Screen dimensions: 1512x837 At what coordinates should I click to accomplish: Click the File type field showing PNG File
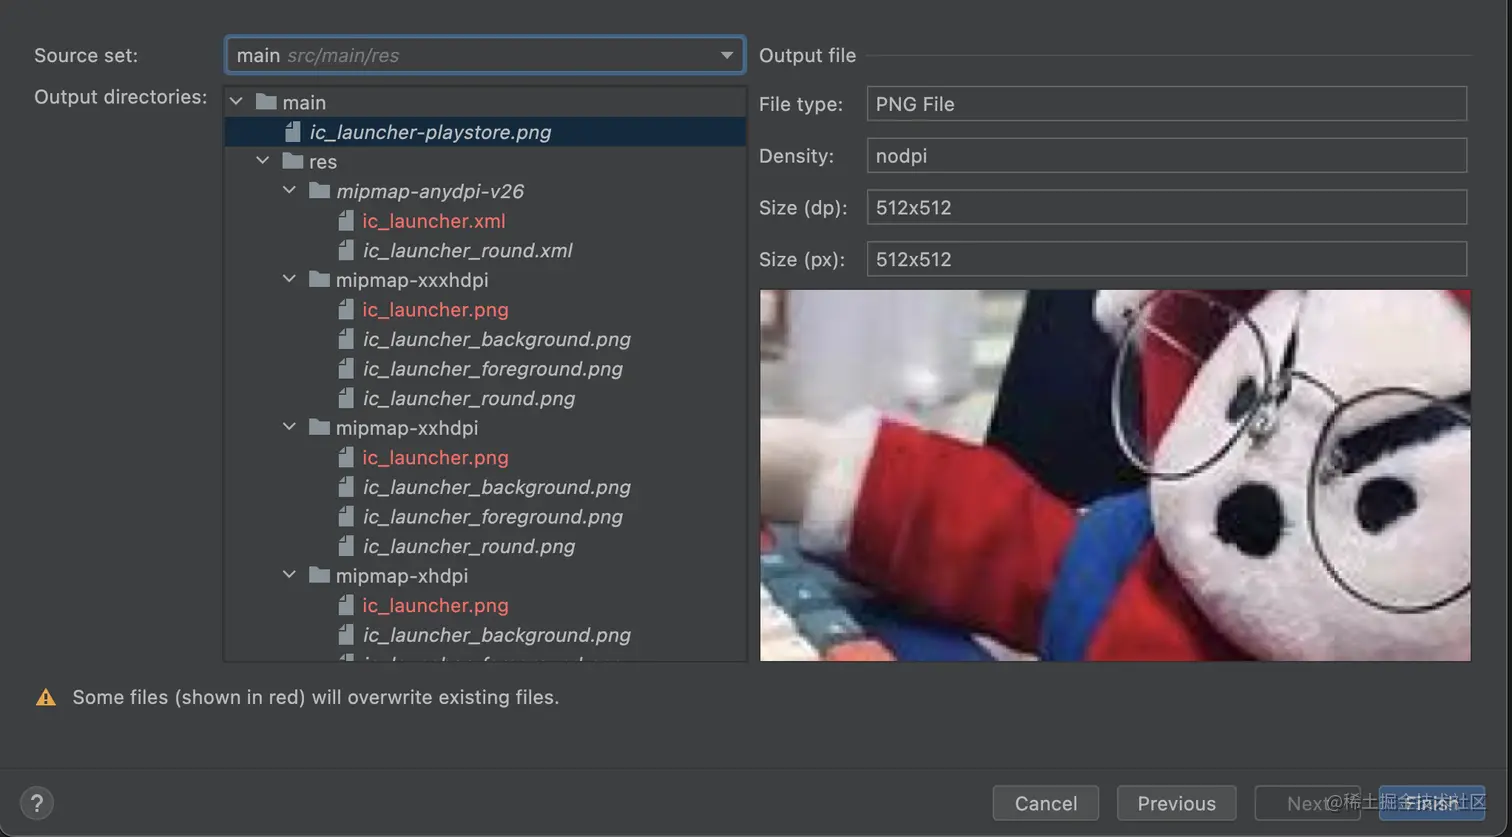coord(1166,104)
